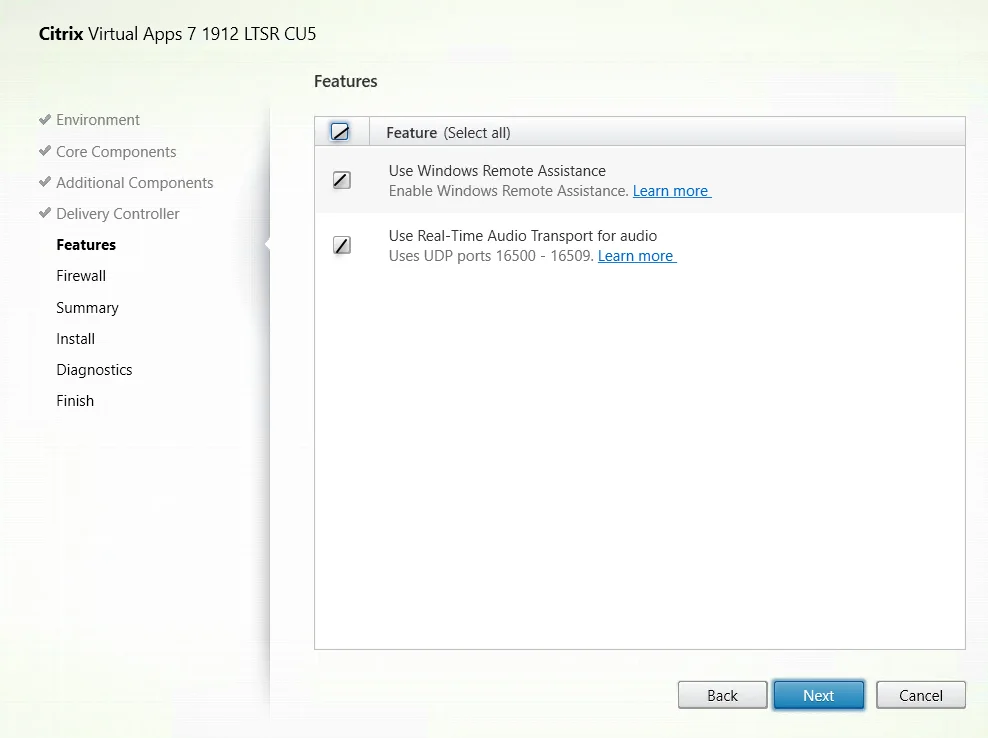988x738 pixels.
Task: Go to the Delivery Controller step
Action: pyautogui.click(x=118, y=214)
